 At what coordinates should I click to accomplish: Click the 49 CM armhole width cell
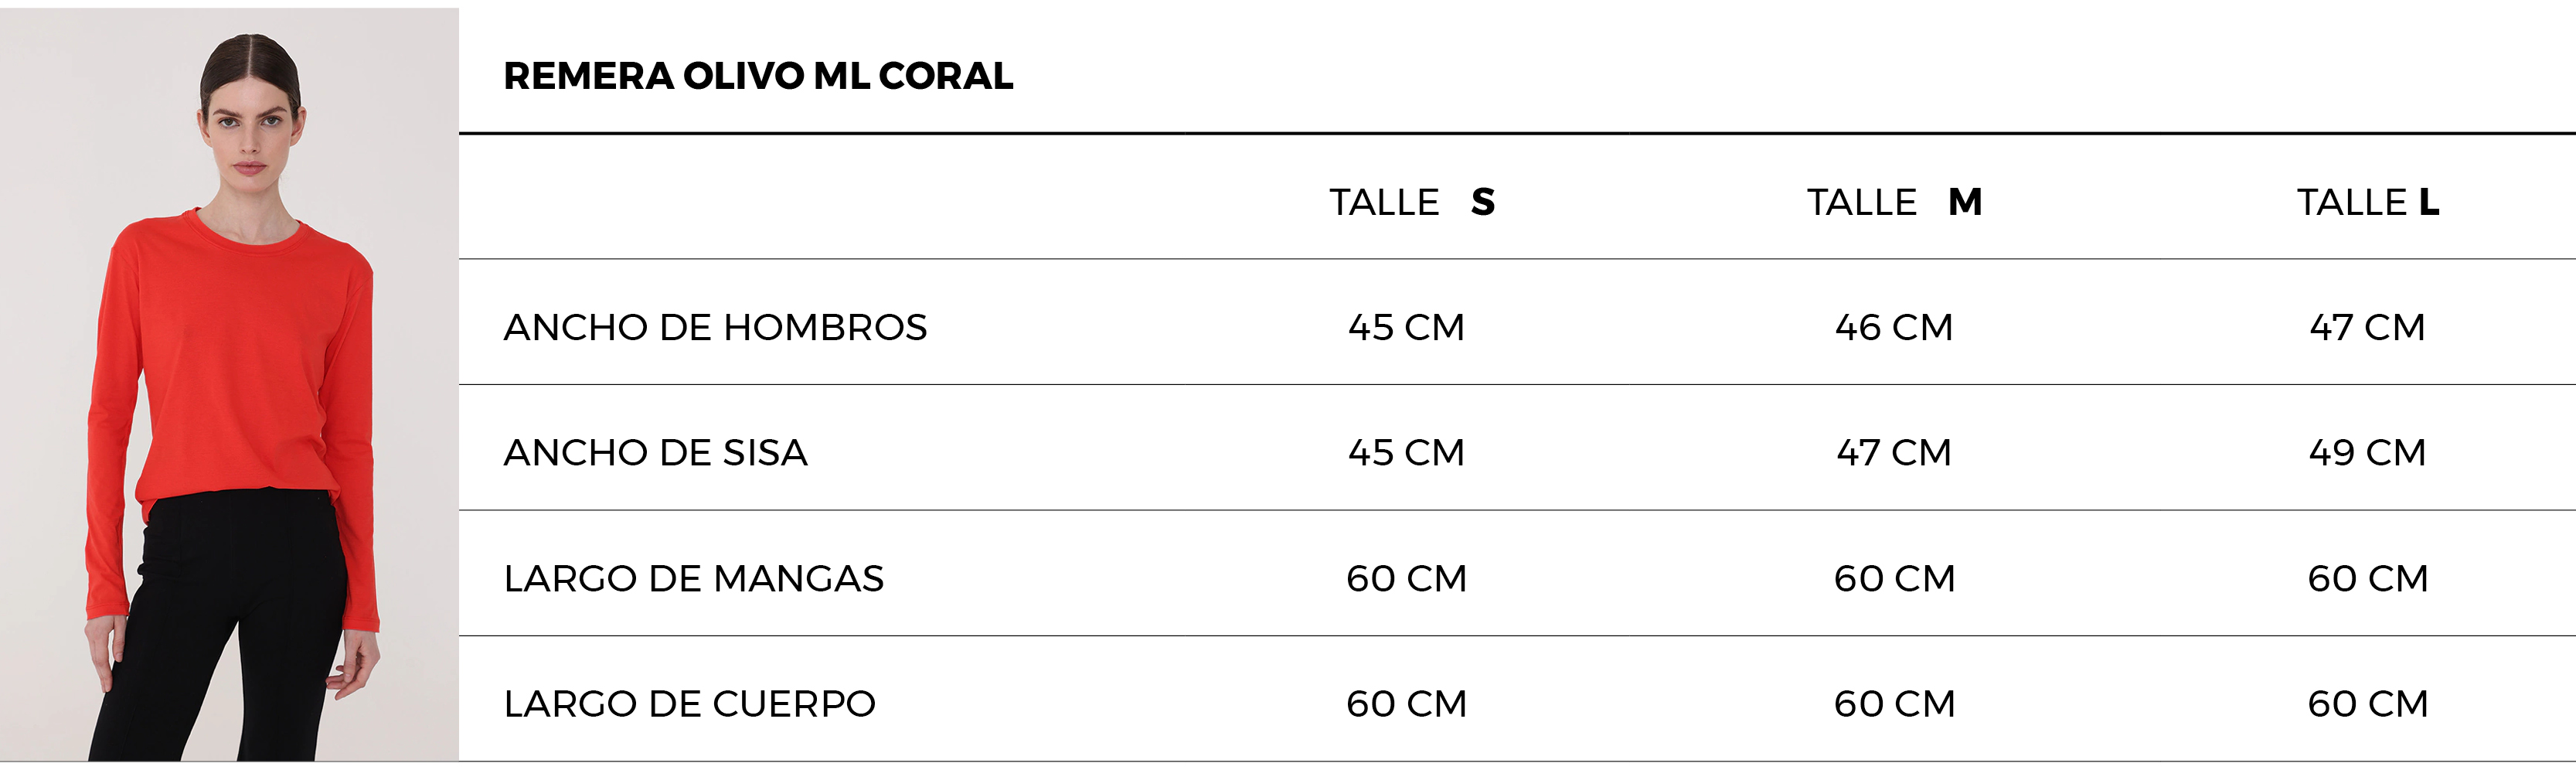click(2368, 452)
